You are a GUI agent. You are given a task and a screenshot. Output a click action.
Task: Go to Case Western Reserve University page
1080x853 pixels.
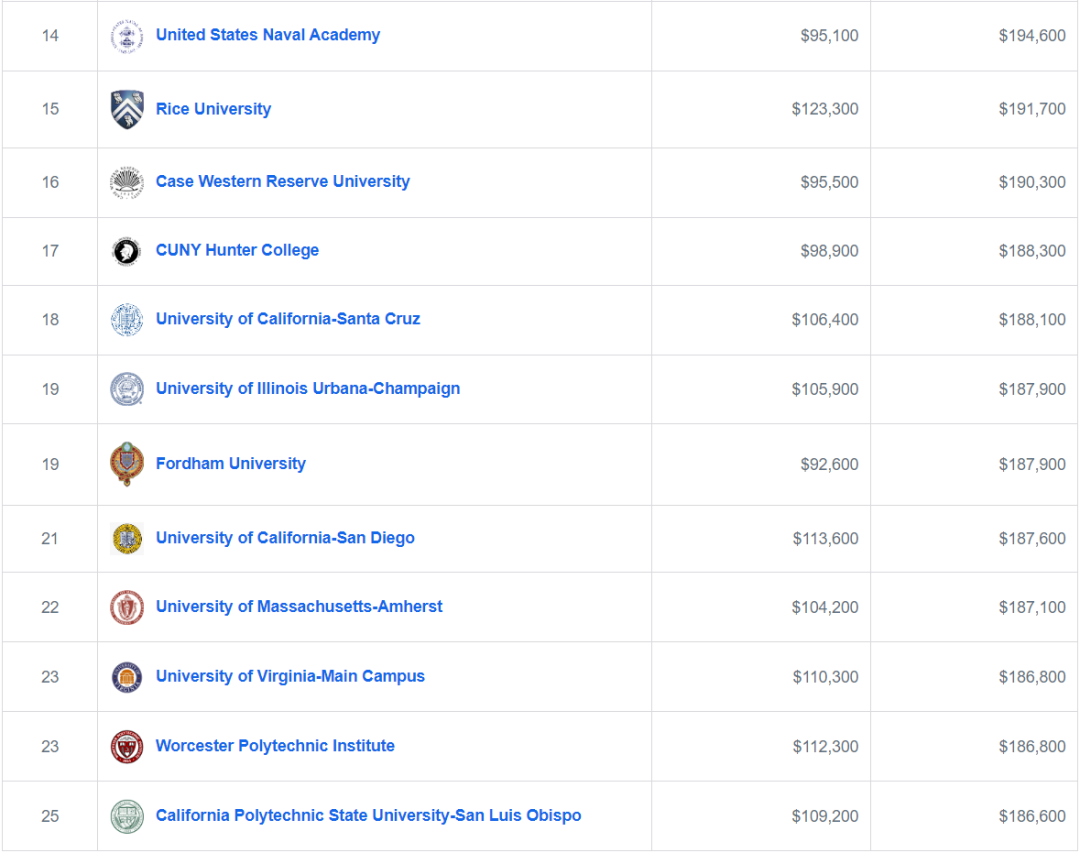coord(283,181)
